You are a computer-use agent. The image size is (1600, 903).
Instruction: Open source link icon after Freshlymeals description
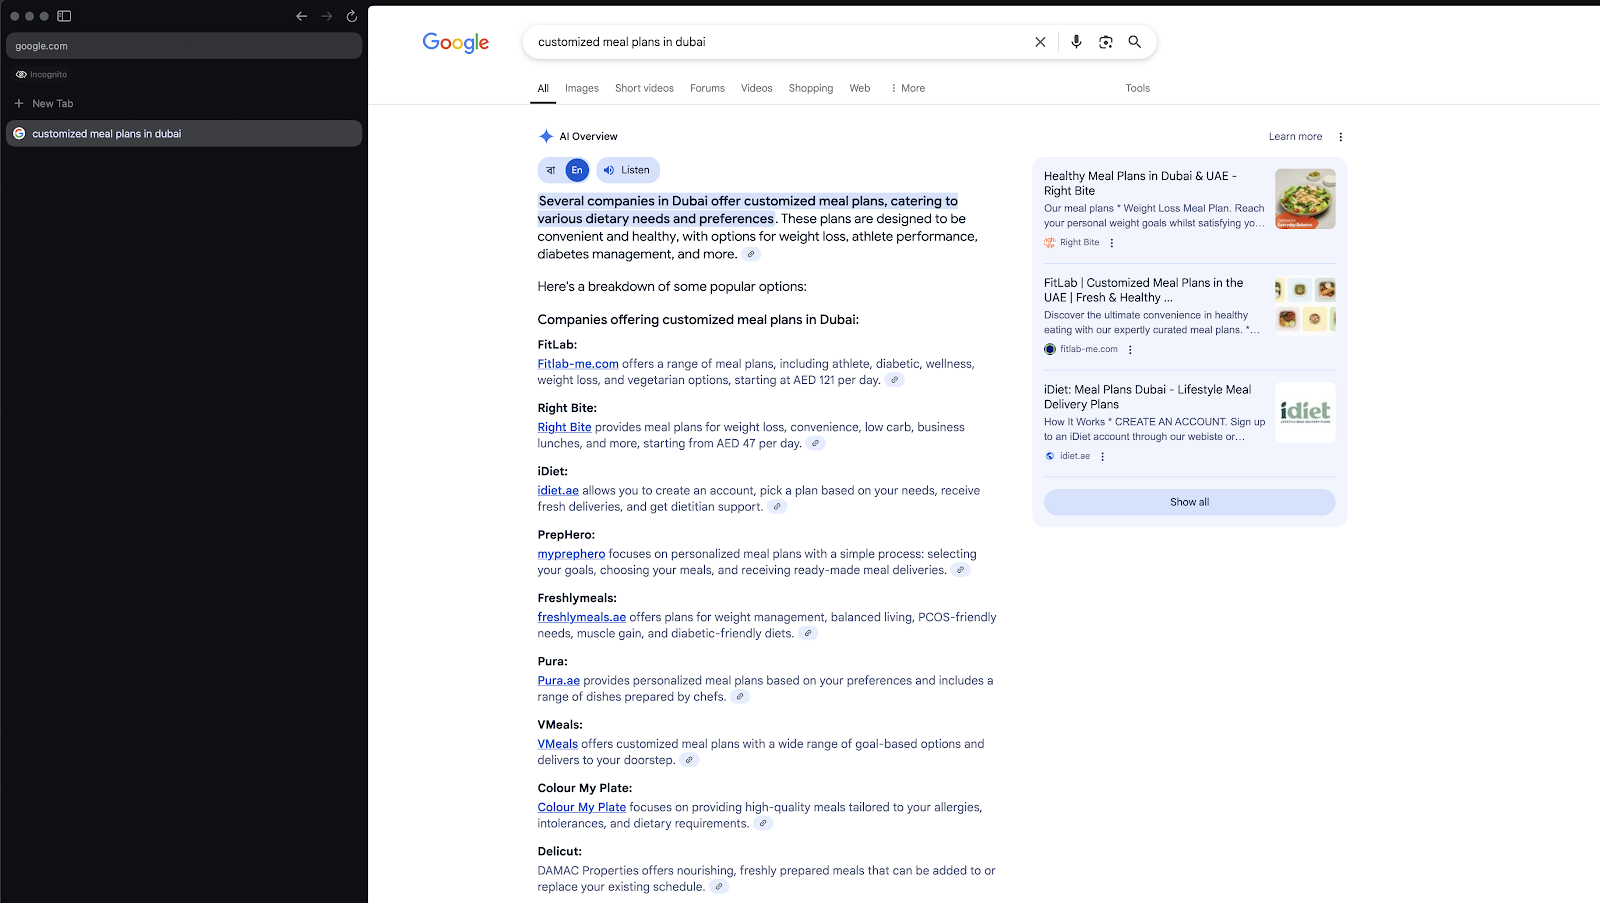click(x=808, y=633)
